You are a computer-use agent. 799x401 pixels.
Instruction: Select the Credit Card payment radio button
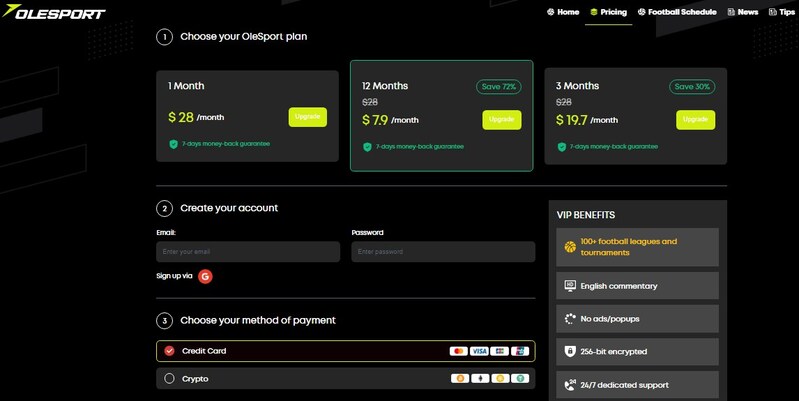coord(169,351)
